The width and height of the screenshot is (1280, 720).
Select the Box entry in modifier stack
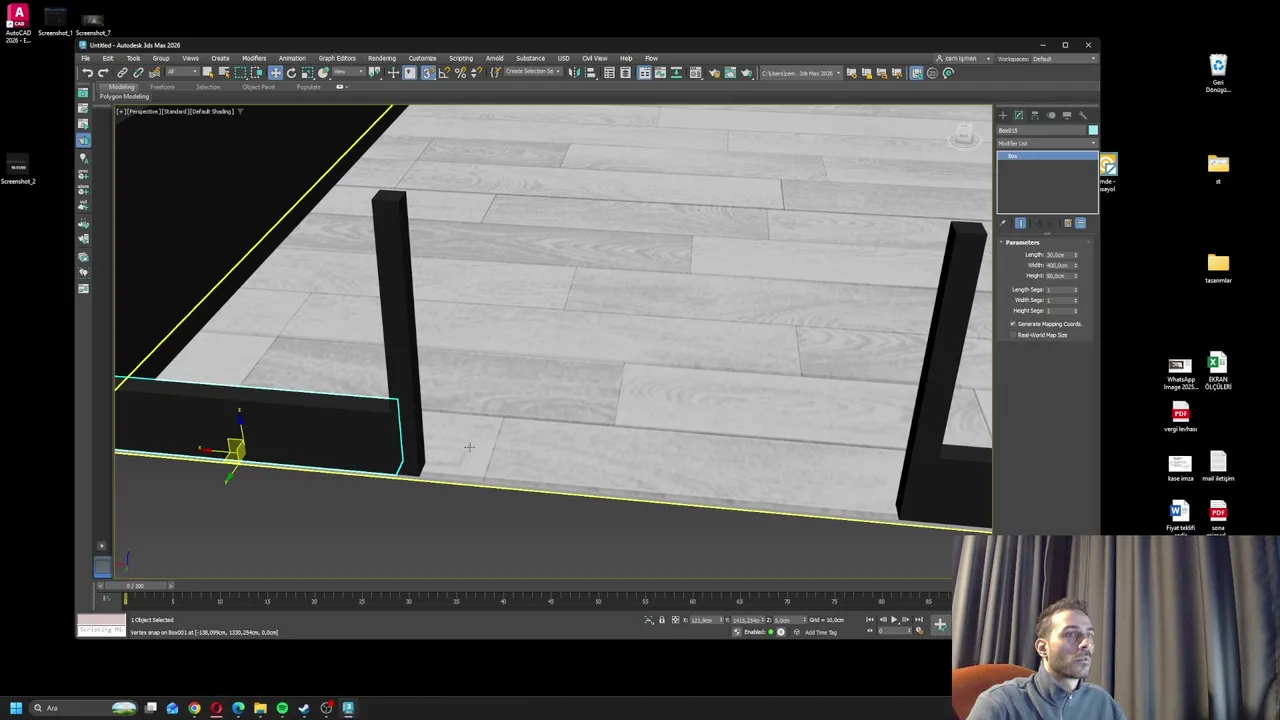pyautogui.click(x=1047, y=156)
